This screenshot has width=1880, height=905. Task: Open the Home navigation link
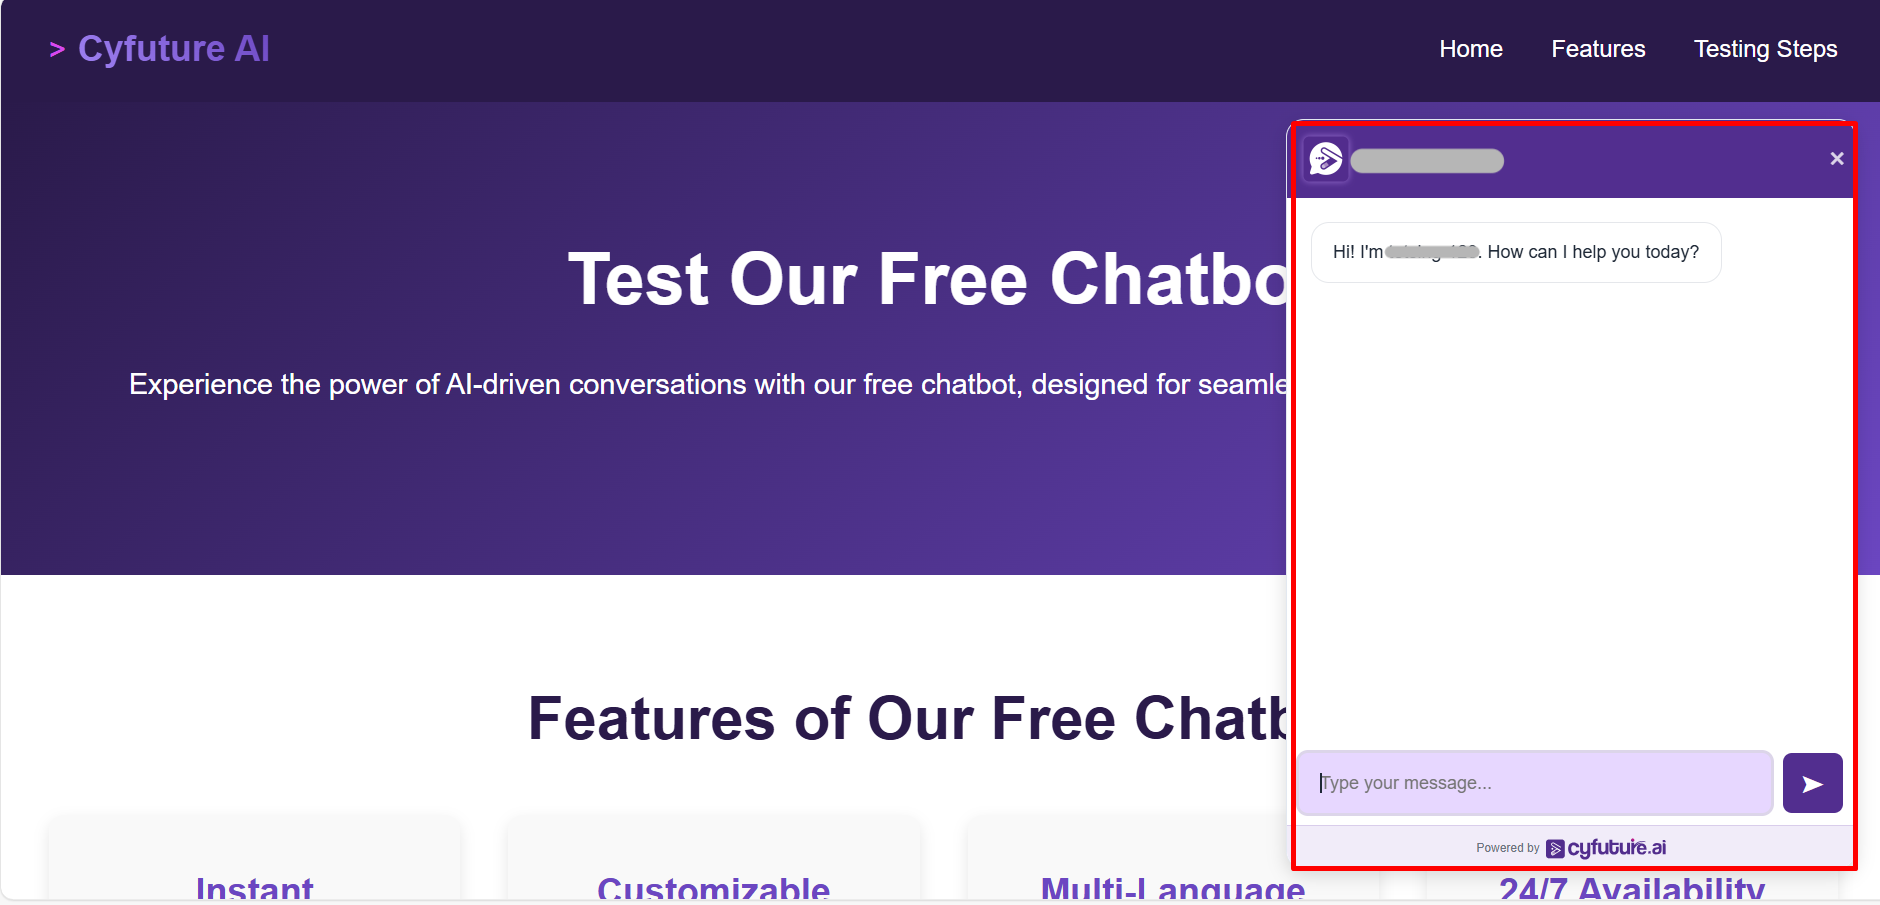(x=1470, y=49)
